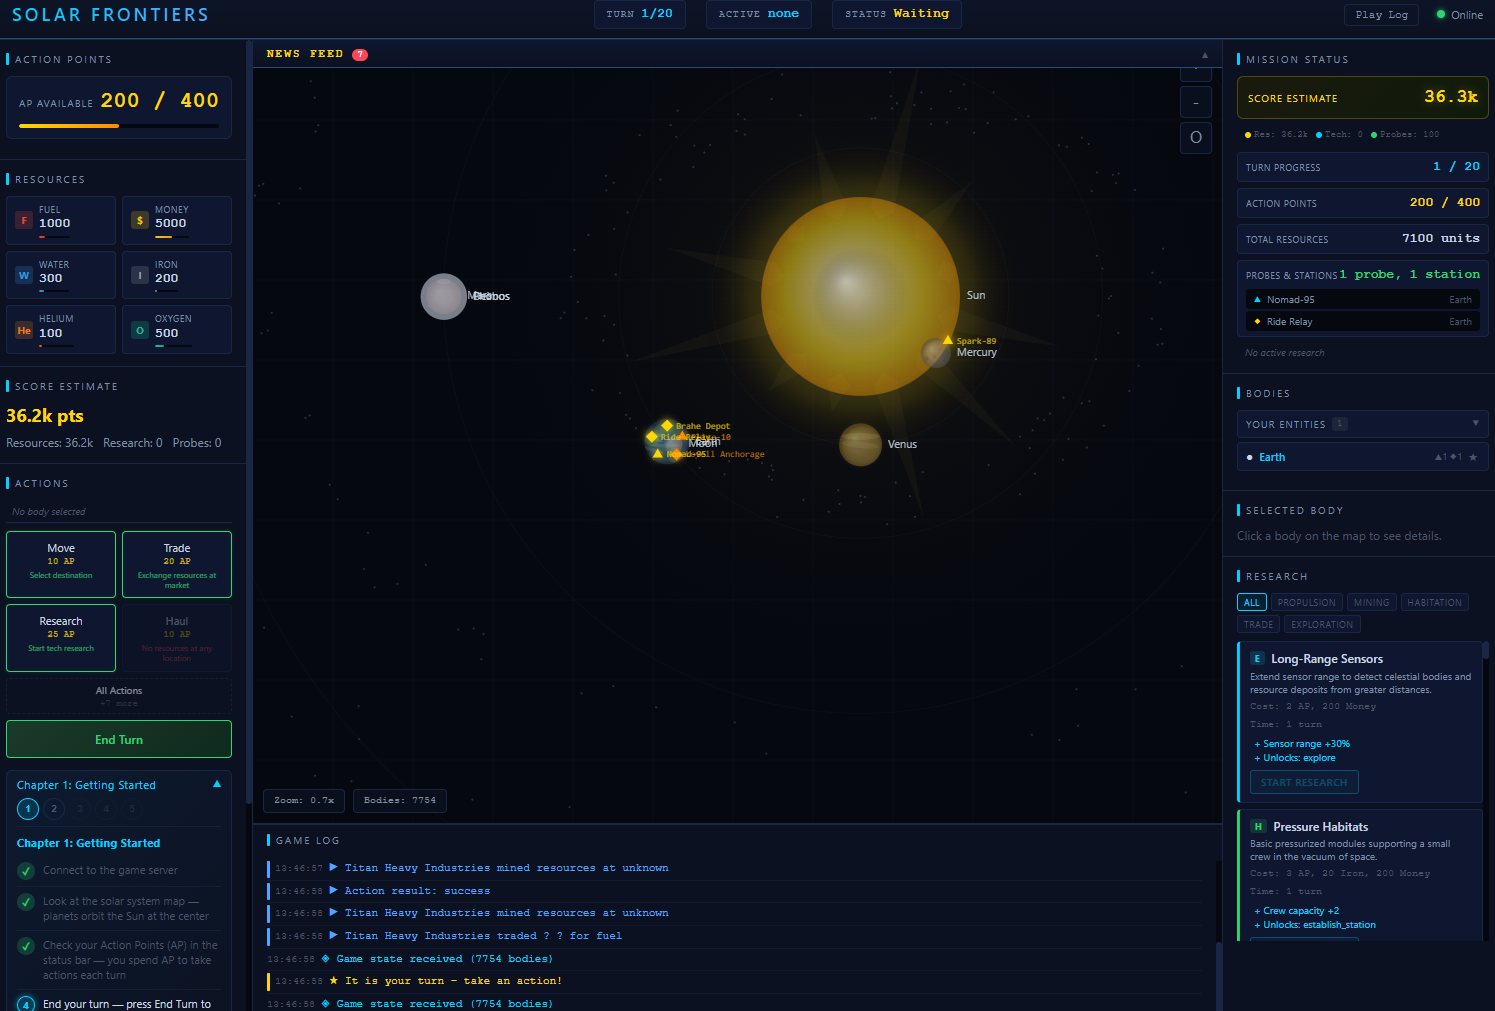The width and height of the screenshot is (1495, 1011).
Task: Switch to the MINING research tab
Action: [1371, 601]
